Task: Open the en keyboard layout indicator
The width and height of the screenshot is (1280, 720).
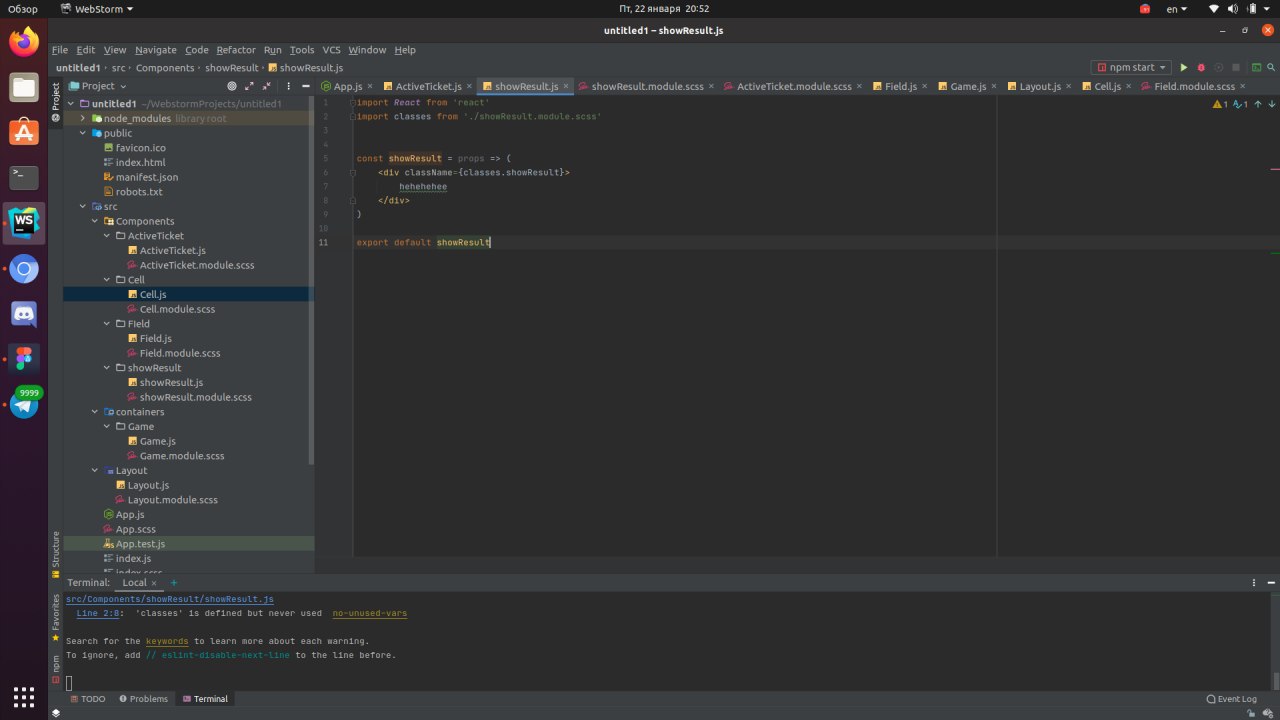Action: pos(1177,8)
